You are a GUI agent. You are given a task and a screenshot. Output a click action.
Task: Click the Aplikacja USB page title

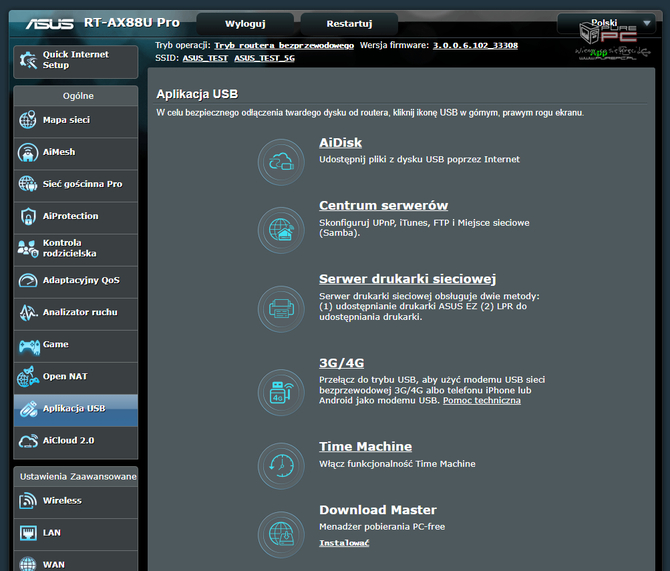tap(197, 94)
